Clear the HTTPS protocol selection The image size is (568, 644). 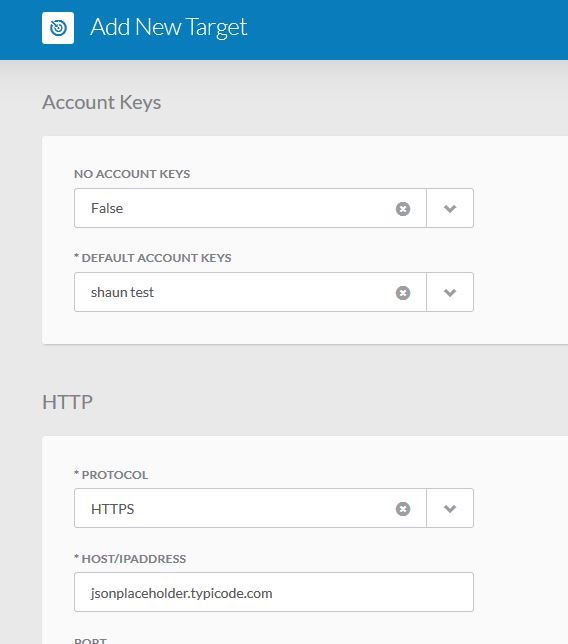click(x=403, y=509)
